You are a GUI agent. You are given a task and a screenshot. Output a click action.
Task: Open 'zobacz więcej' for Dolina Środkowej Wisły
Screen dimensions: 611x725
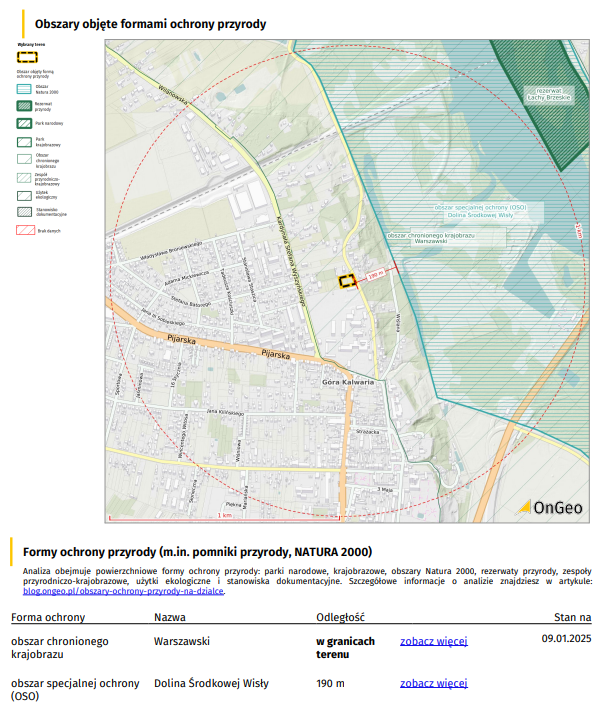[x=433, y=684]
